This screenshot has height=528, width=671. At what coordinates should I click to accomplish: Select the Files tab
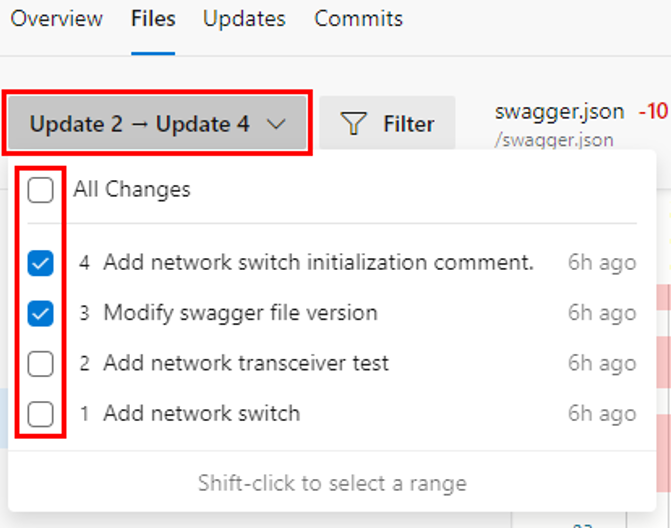[153, 19]
